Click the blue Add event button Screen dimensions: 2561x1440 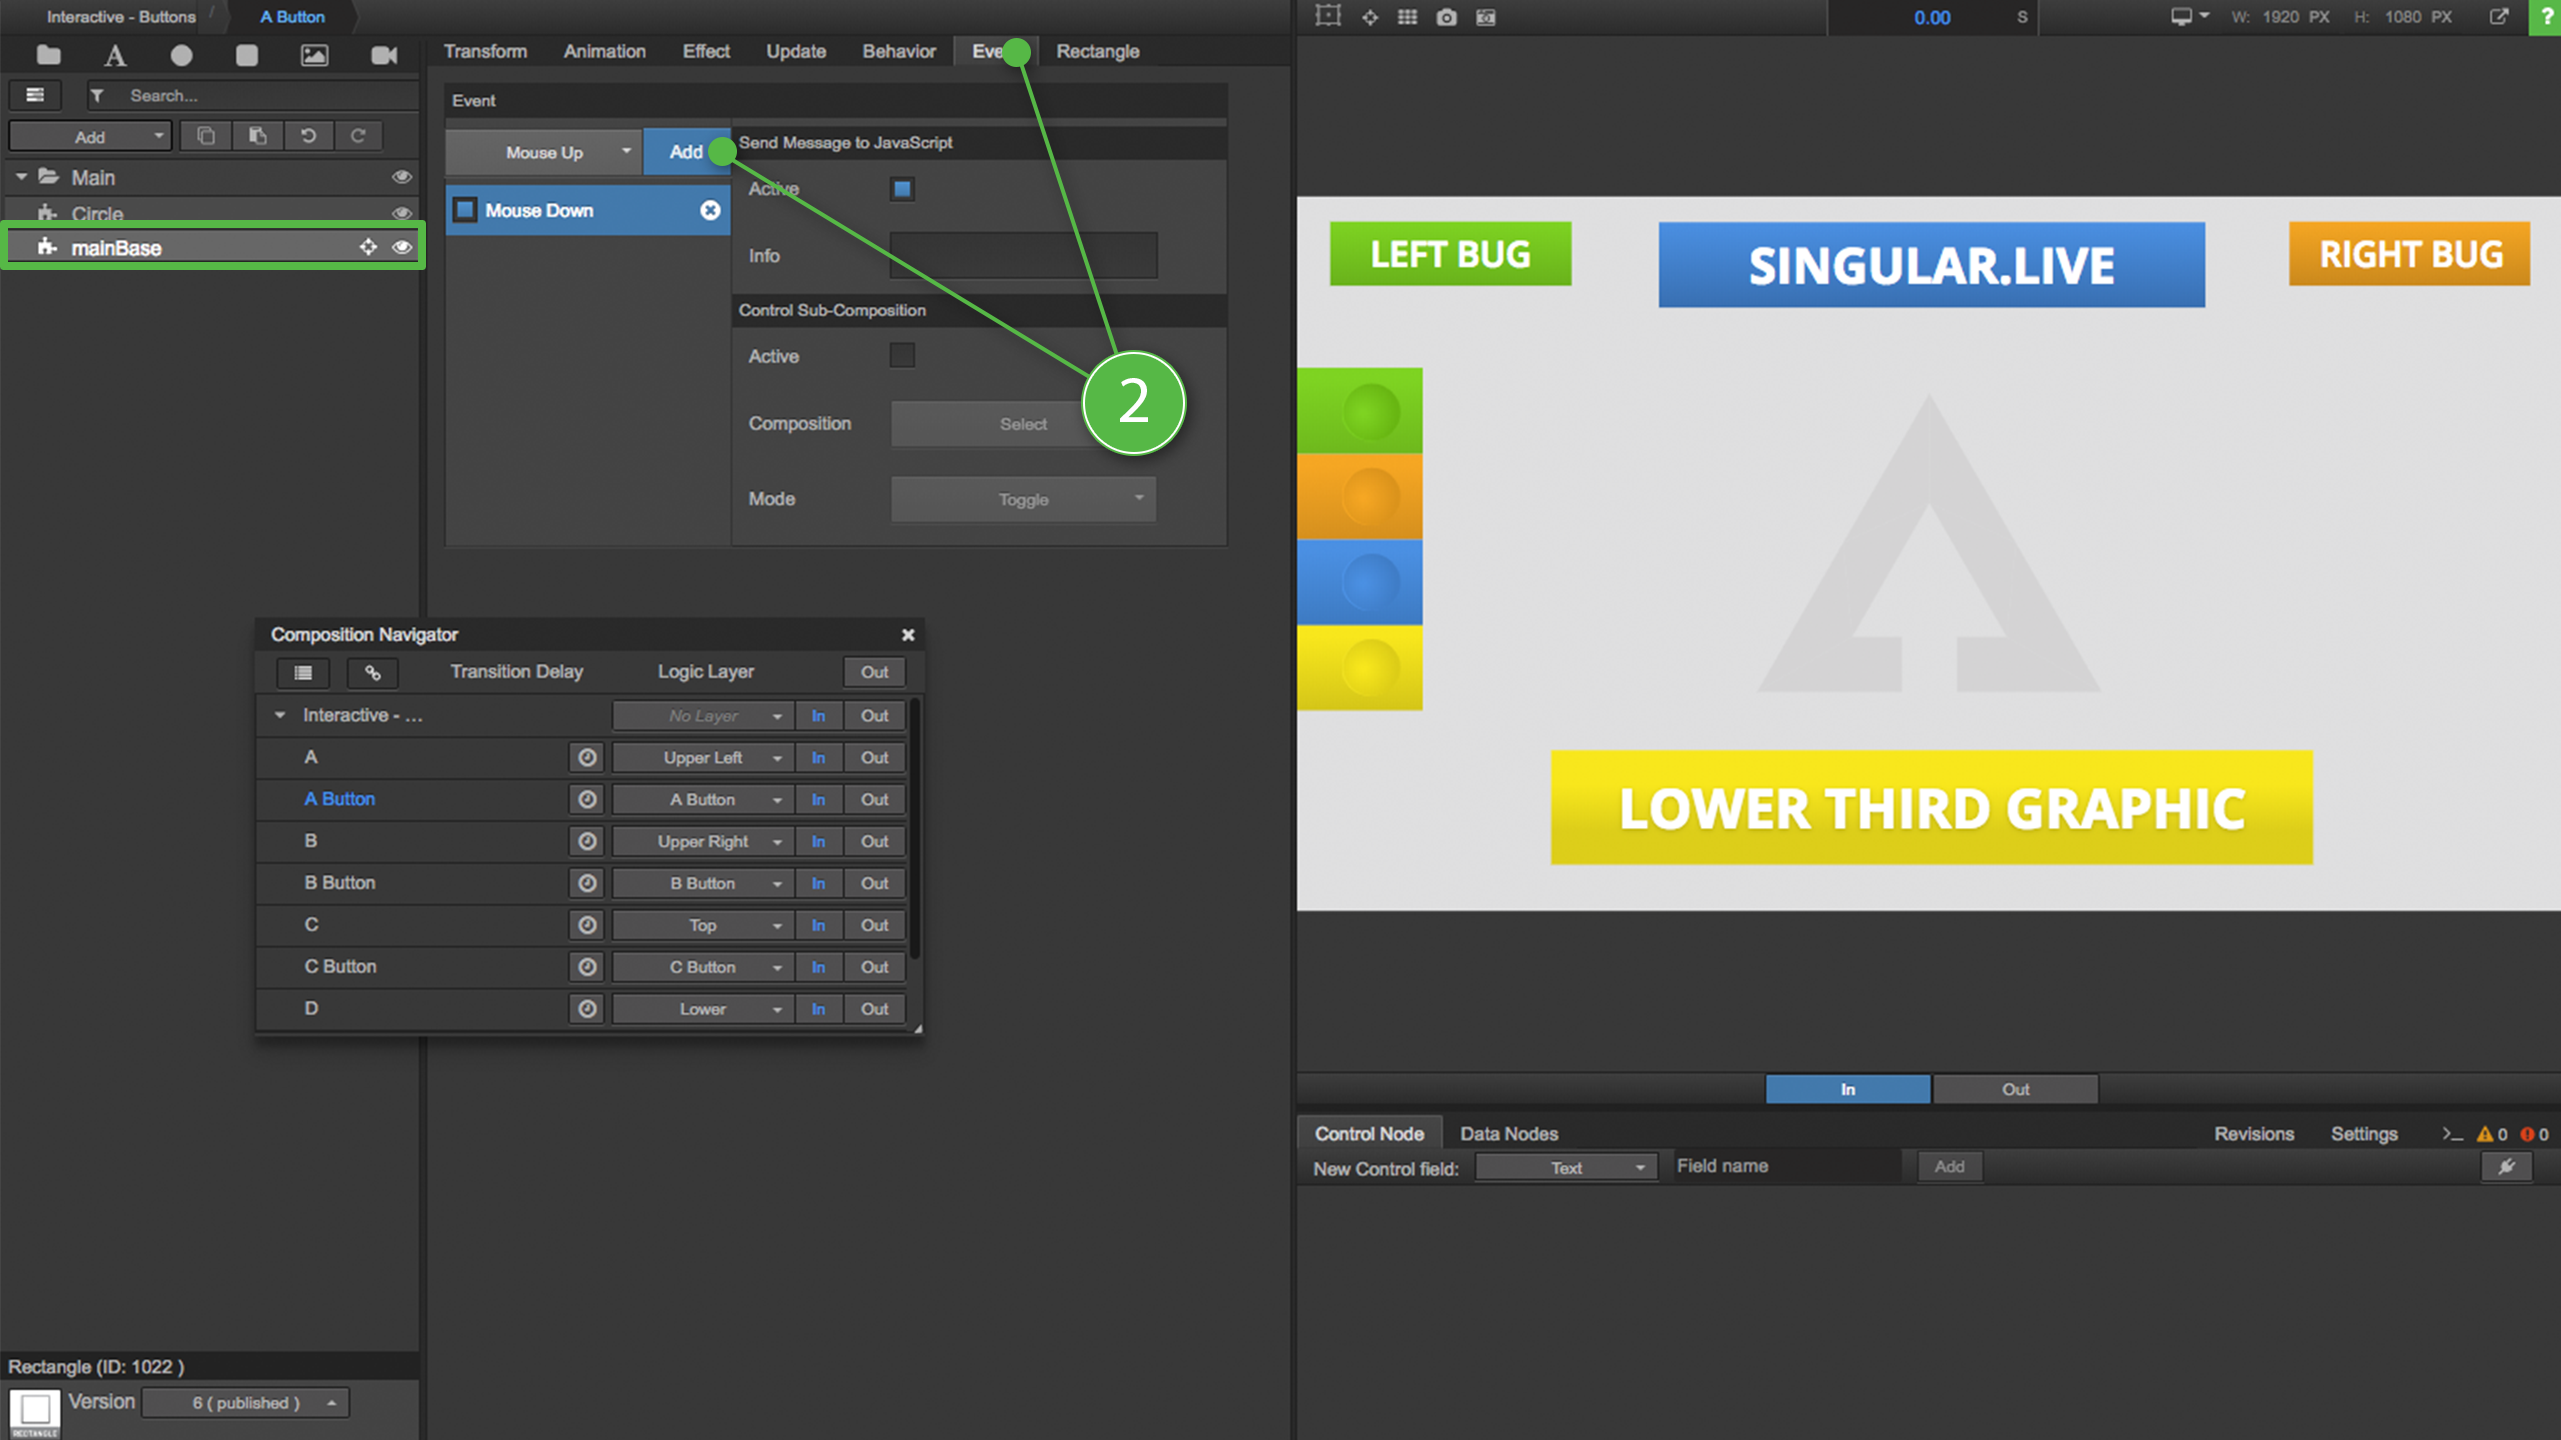click(686, 152)
